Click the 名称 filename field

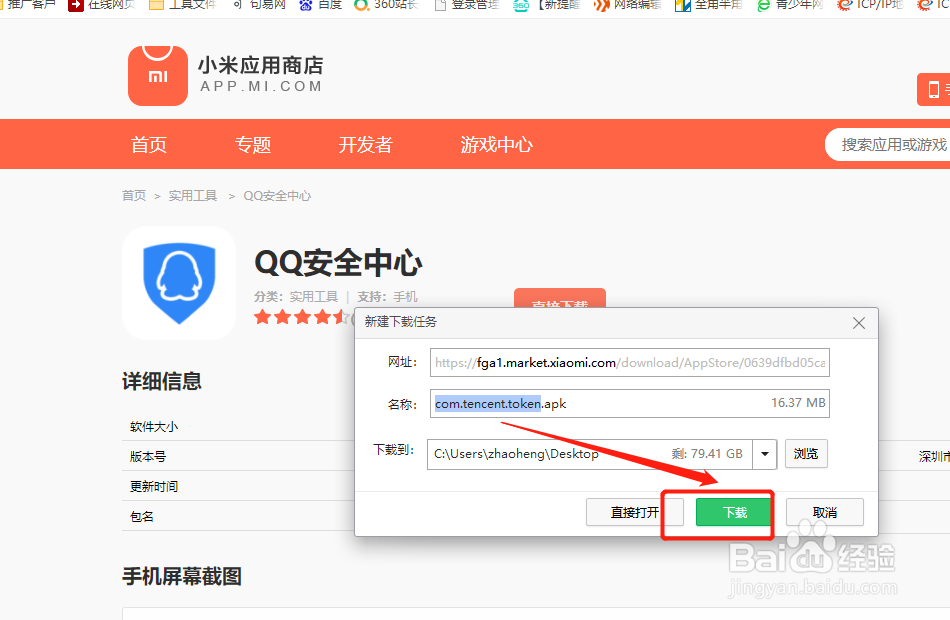point(629,403)
